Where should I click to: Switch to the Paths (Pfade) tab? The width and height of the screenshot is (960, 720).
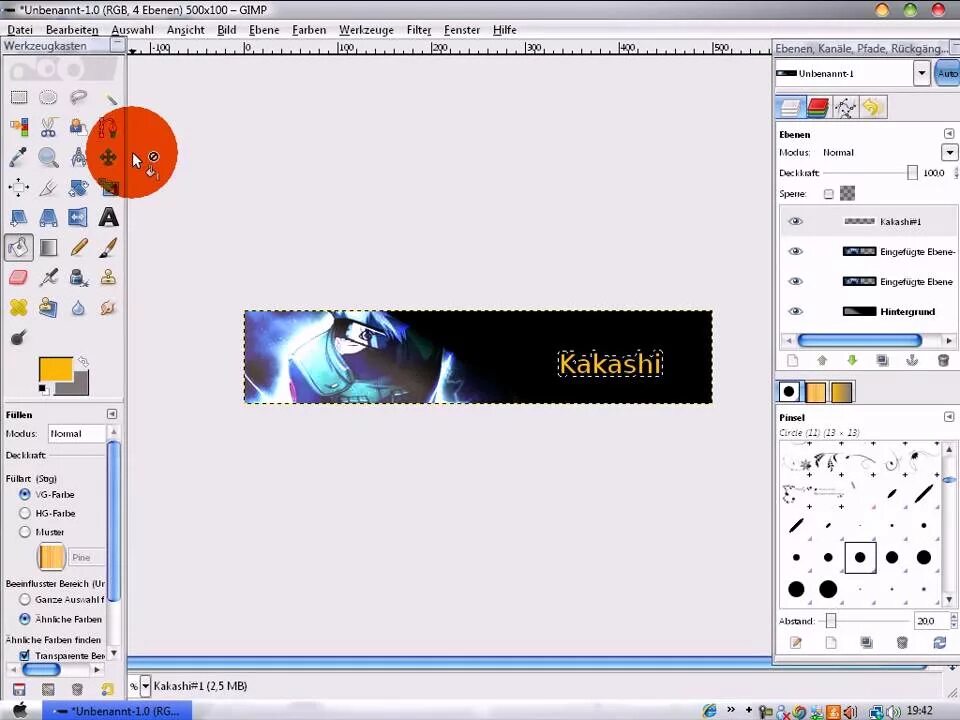(x=846, y=108)
